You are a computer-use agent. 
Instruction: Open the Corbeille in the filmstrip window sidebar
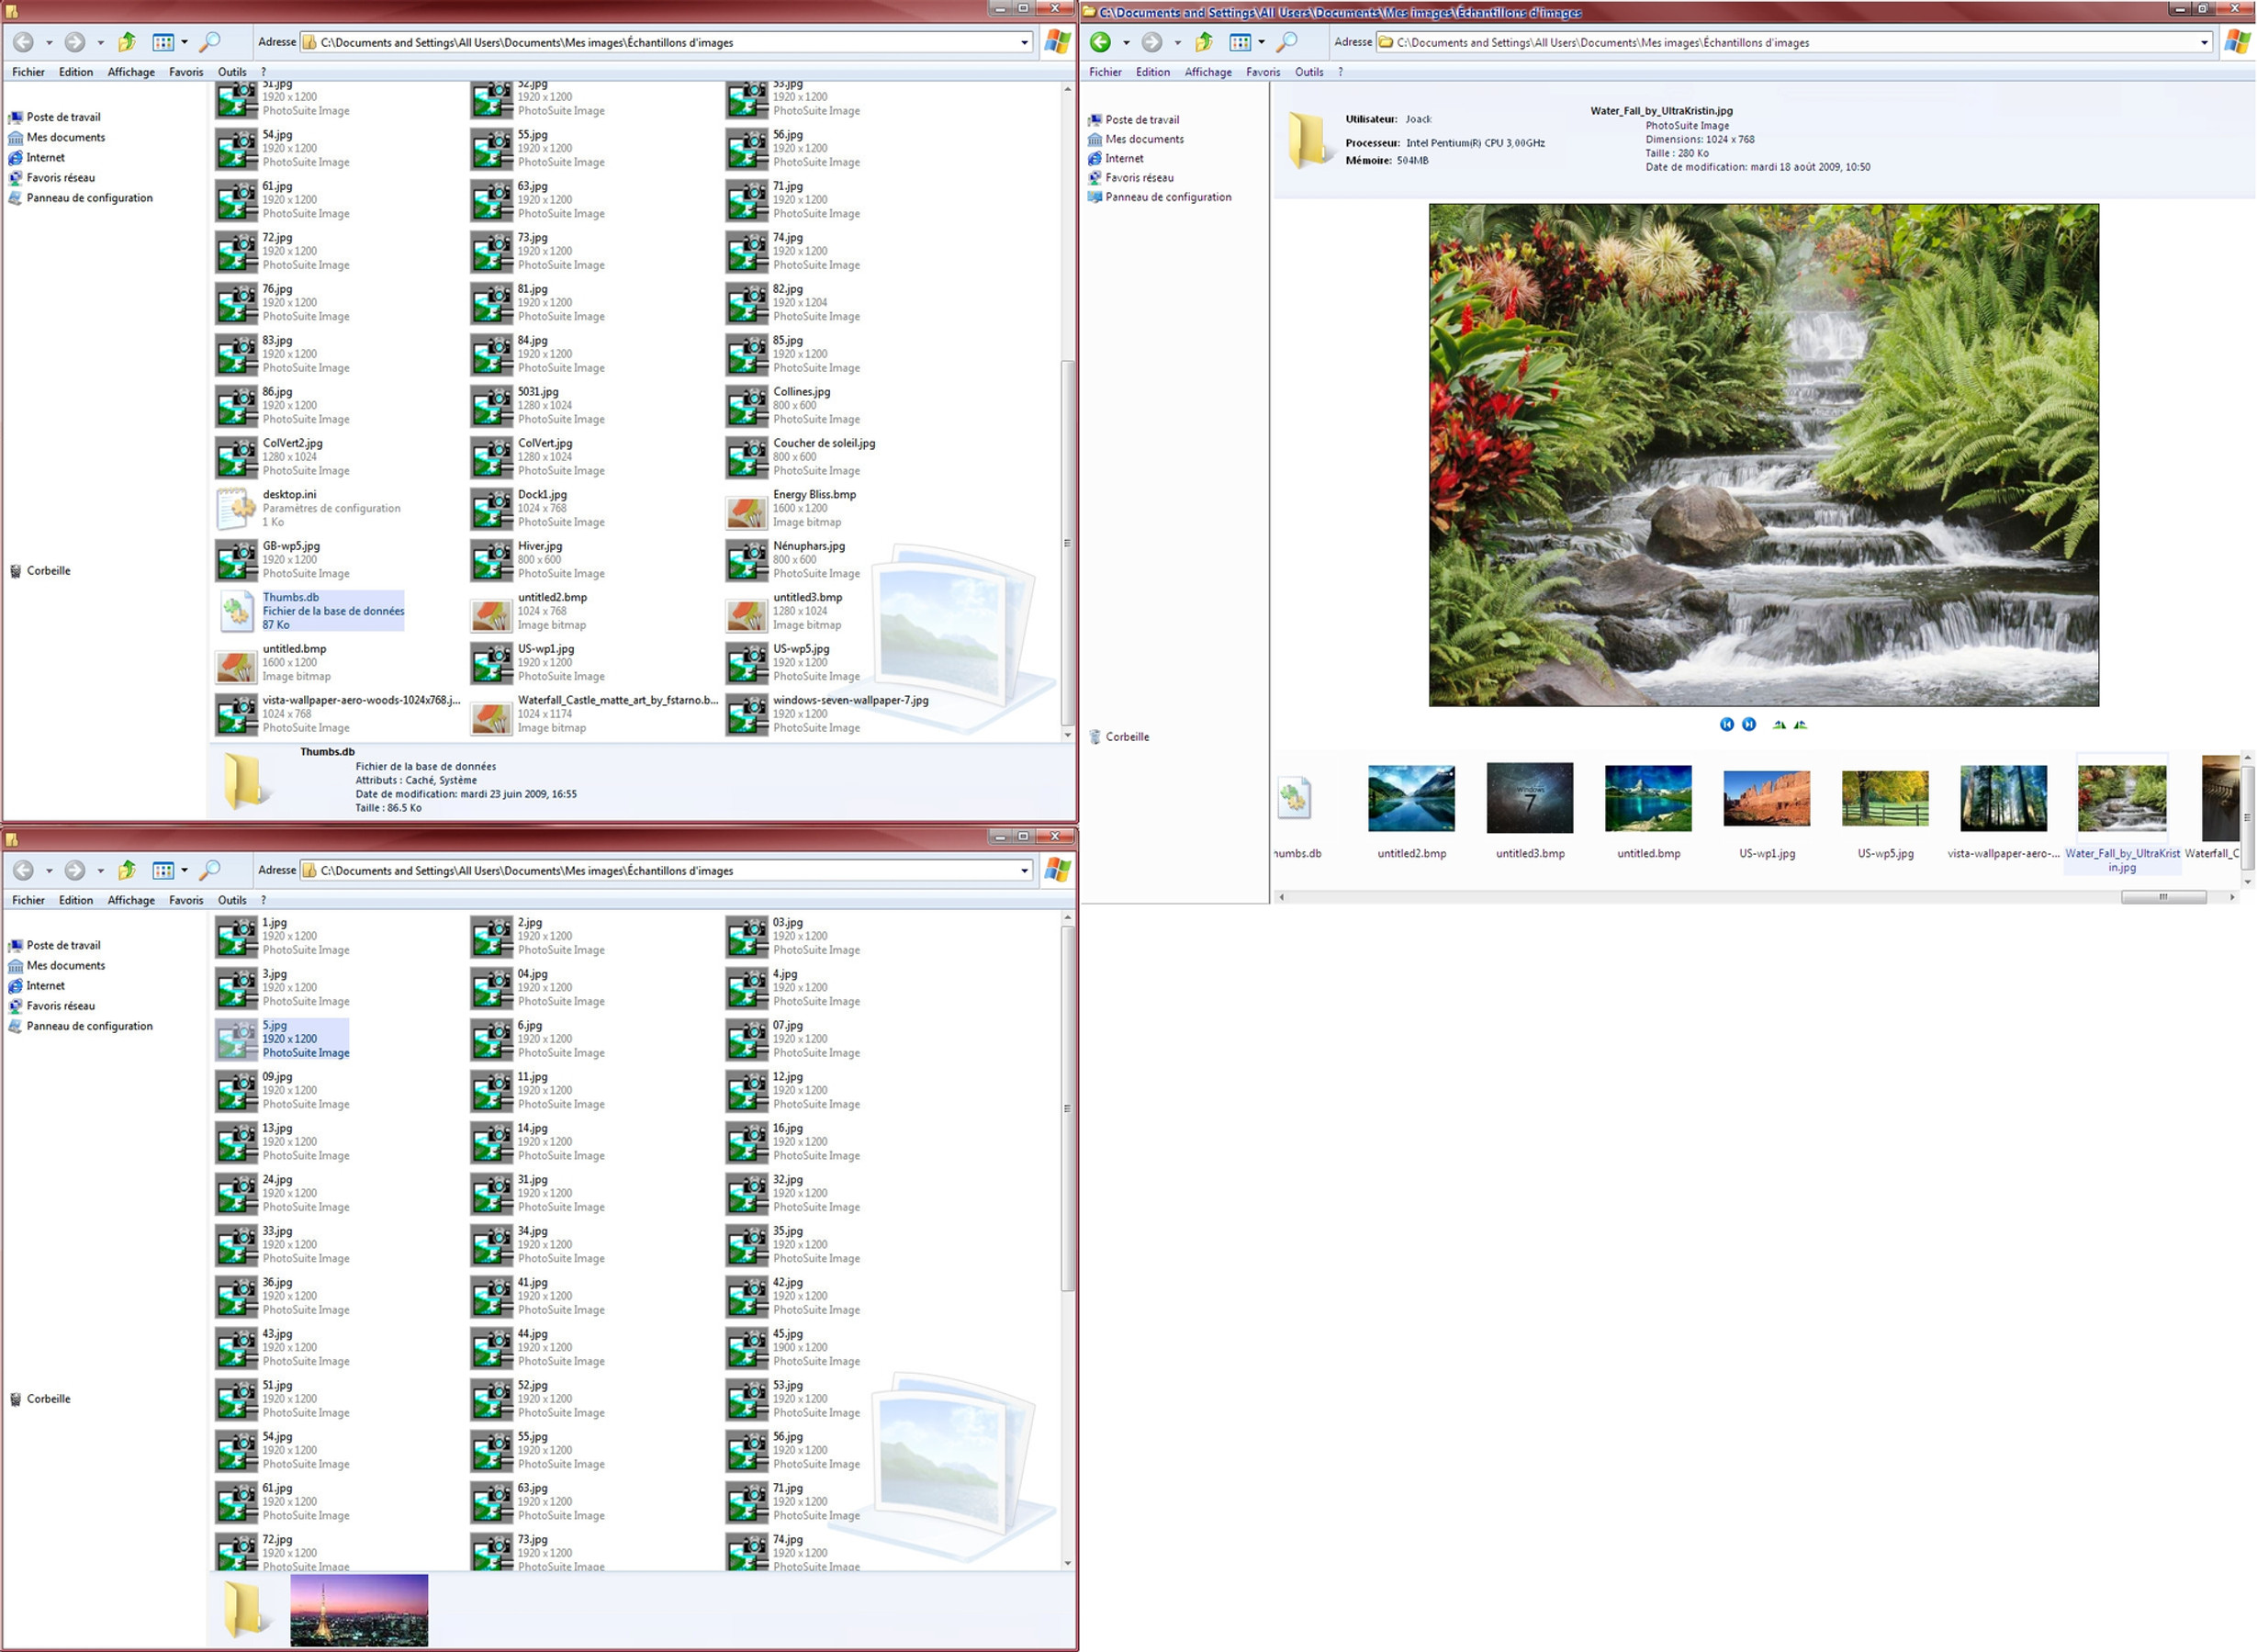(1126, 737)
